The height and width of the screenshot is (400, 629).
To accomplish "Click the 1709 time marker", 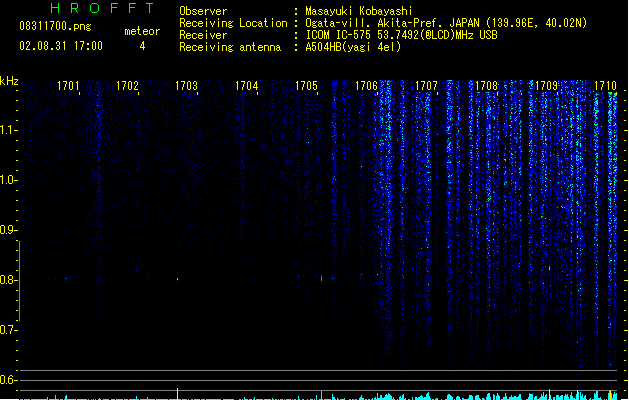I will [x=546, y=86].
